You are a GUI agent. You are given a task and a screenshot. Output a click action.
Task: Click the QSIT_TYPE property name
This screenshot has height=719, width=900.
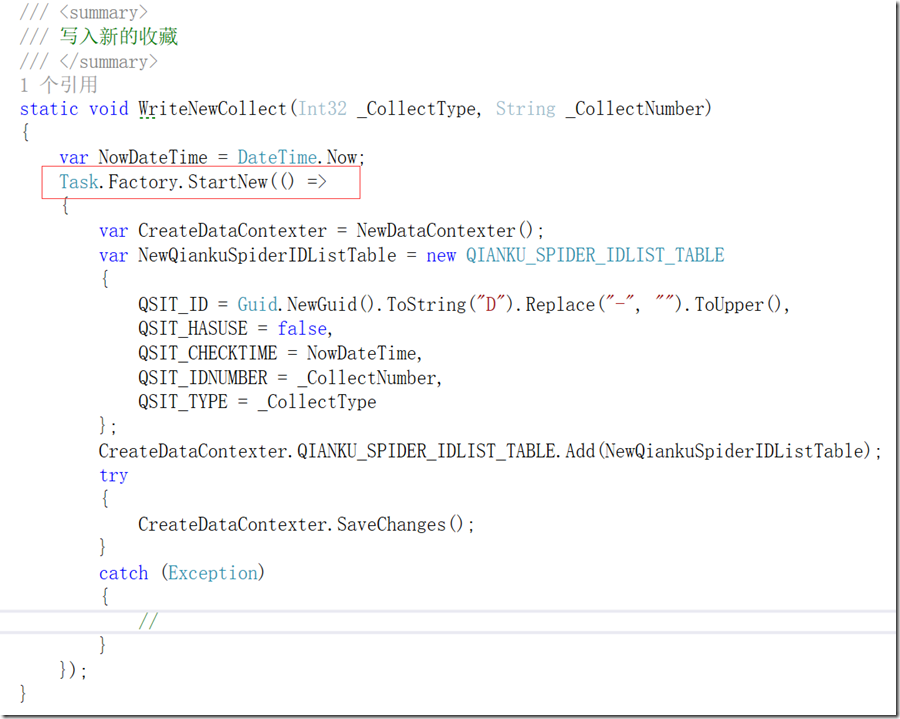click(183, 402)
